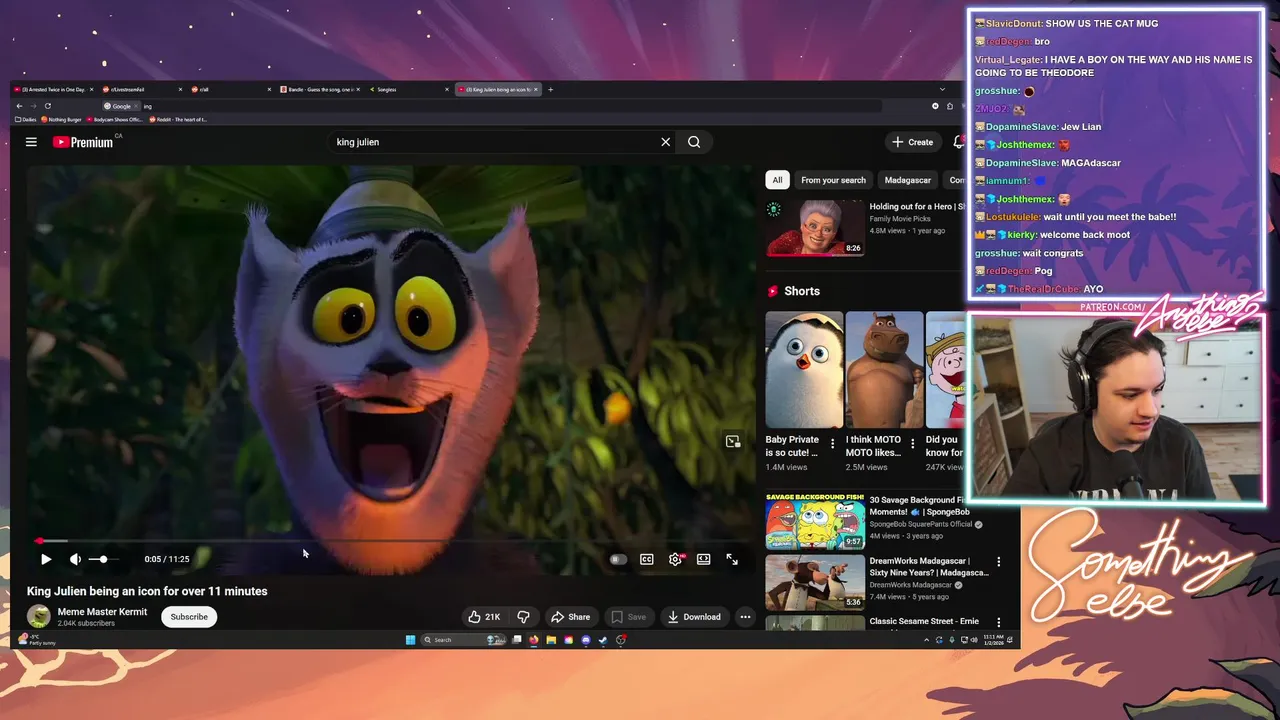Select the Madagascar filter chip
The image size is (1280, 720).
[907, 180]
